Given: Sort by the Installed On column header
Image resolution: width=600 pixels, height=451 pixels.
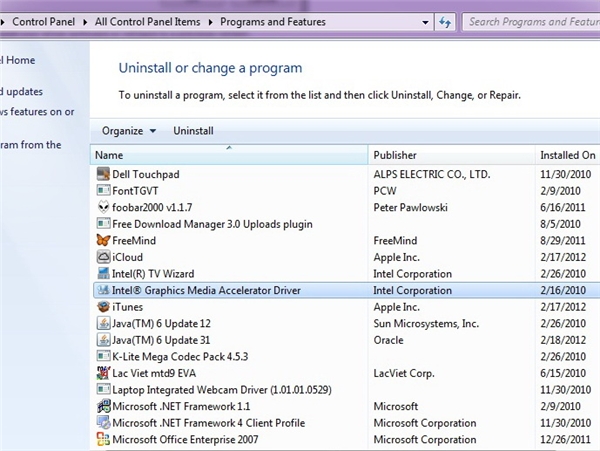Looking at the screenshot, I should pyautogui.click(x=568, y=155).
